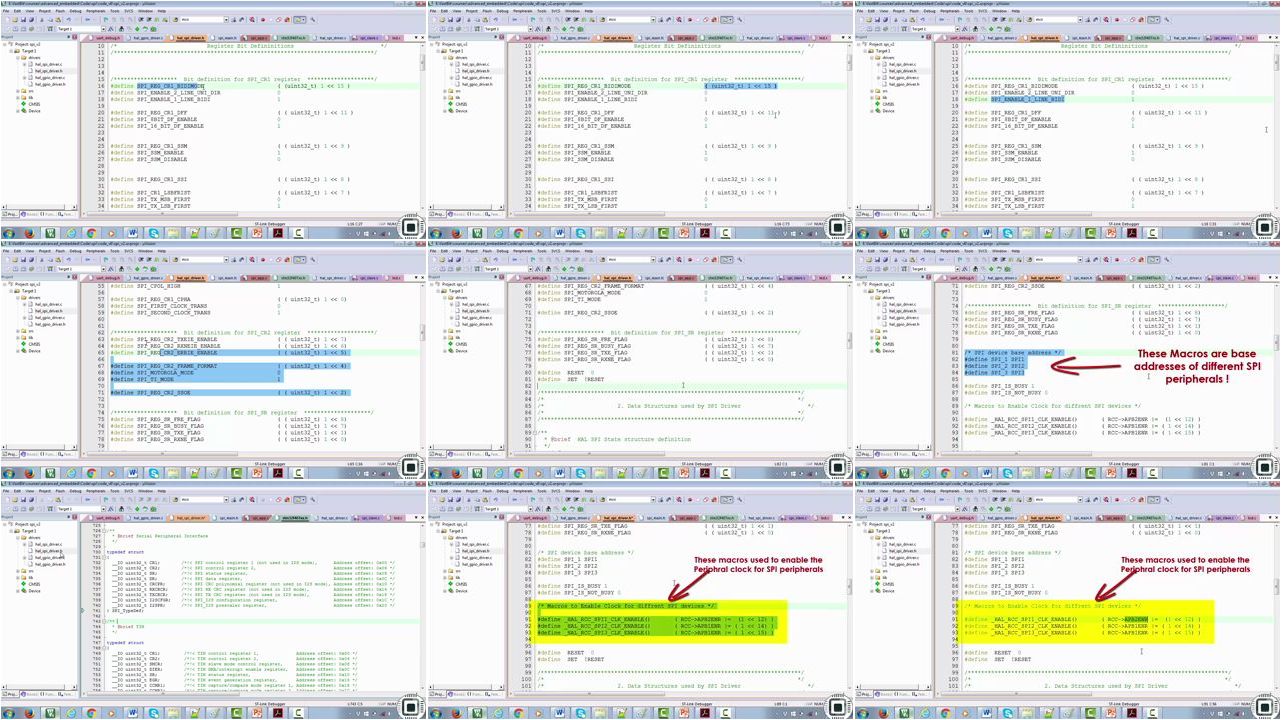Click red breakpoint dot icon in top-left screenshot
The height and width of the screenshot is (720, 1281).
(x=263, y=20)
